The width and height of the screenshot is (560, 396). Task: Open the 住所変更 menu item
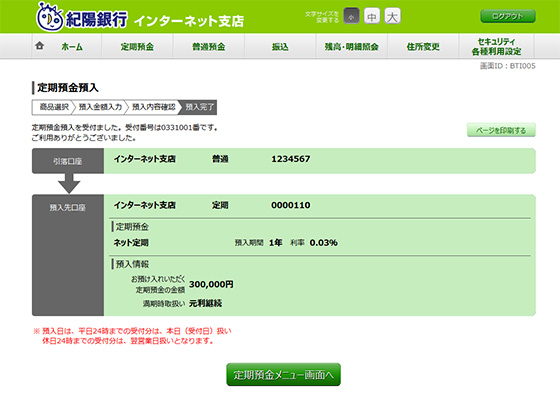[x=423, y=46]
